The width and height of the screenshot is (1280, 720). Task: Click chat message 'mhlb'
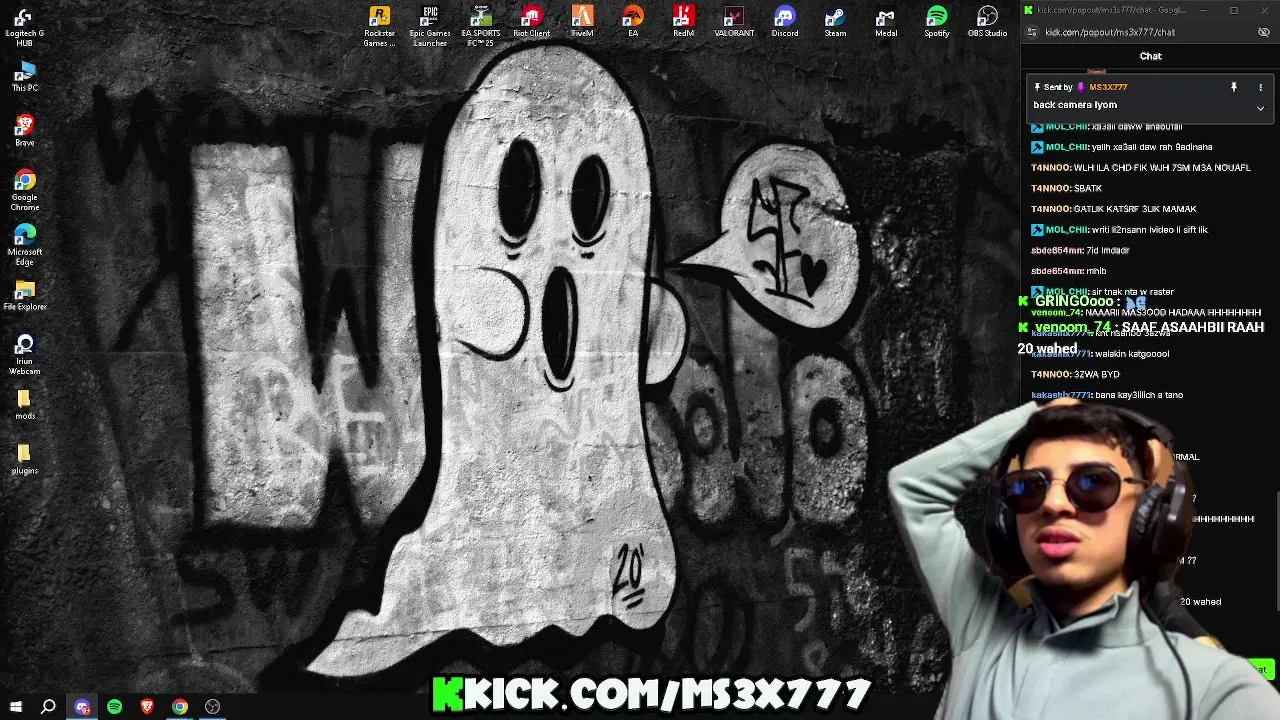[x=1096, y=271]
